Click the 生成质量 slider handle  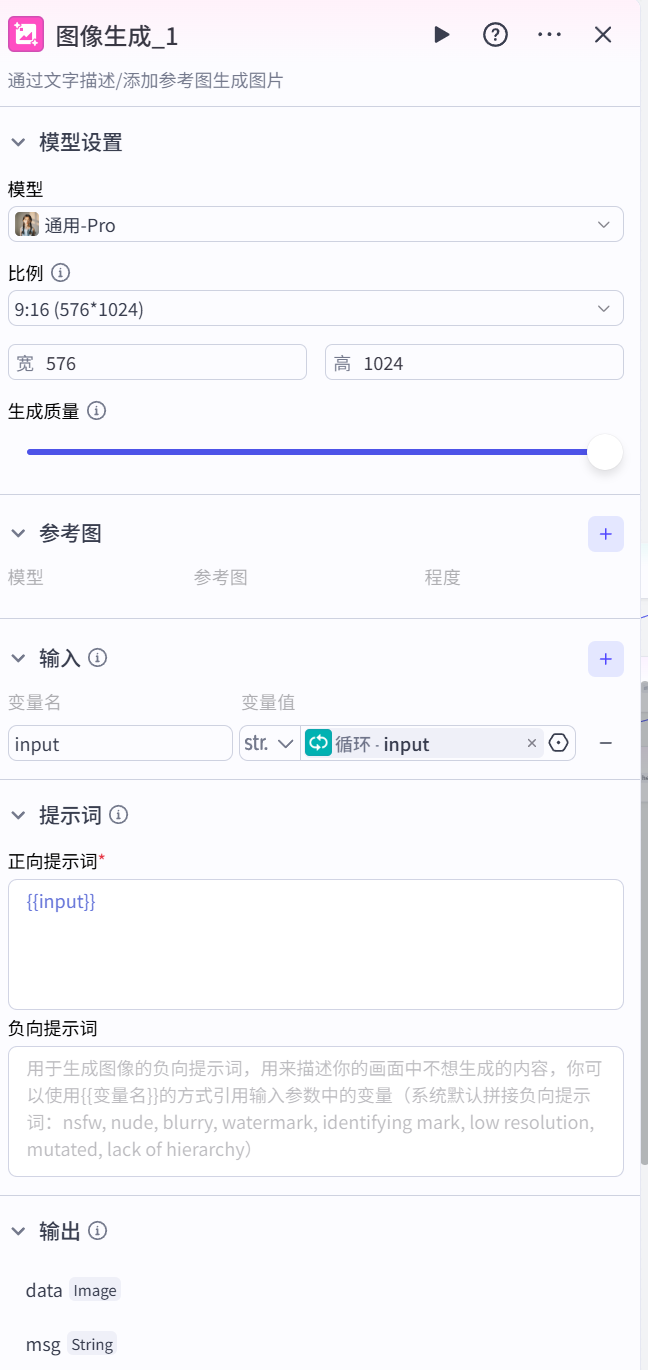[604, 452]
